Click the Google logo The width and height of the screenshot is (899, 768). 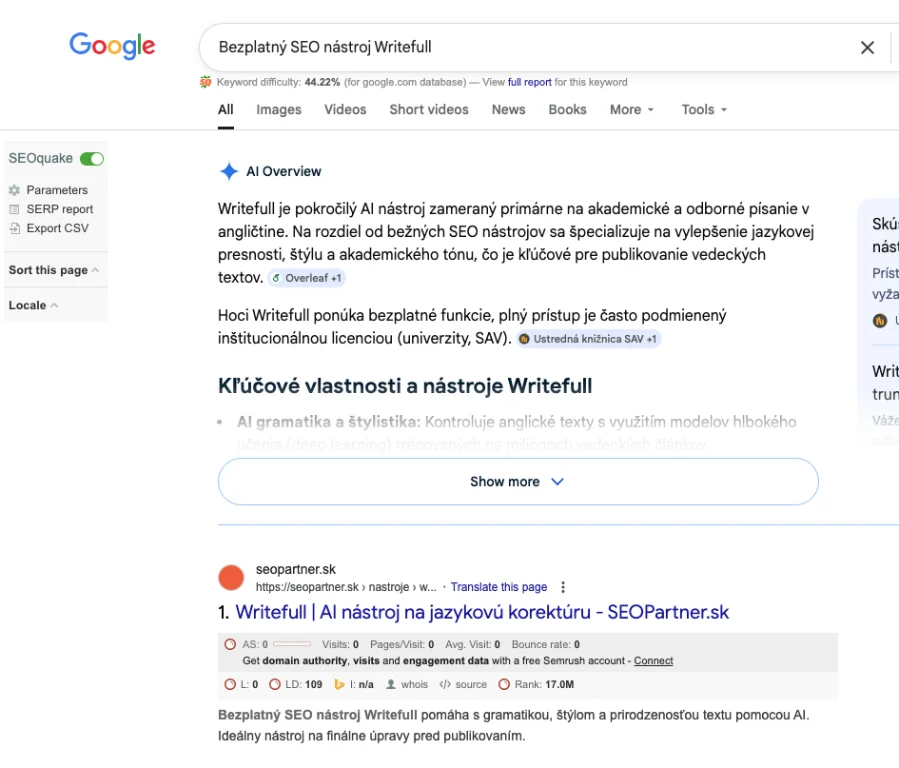[x=112, y=46]
